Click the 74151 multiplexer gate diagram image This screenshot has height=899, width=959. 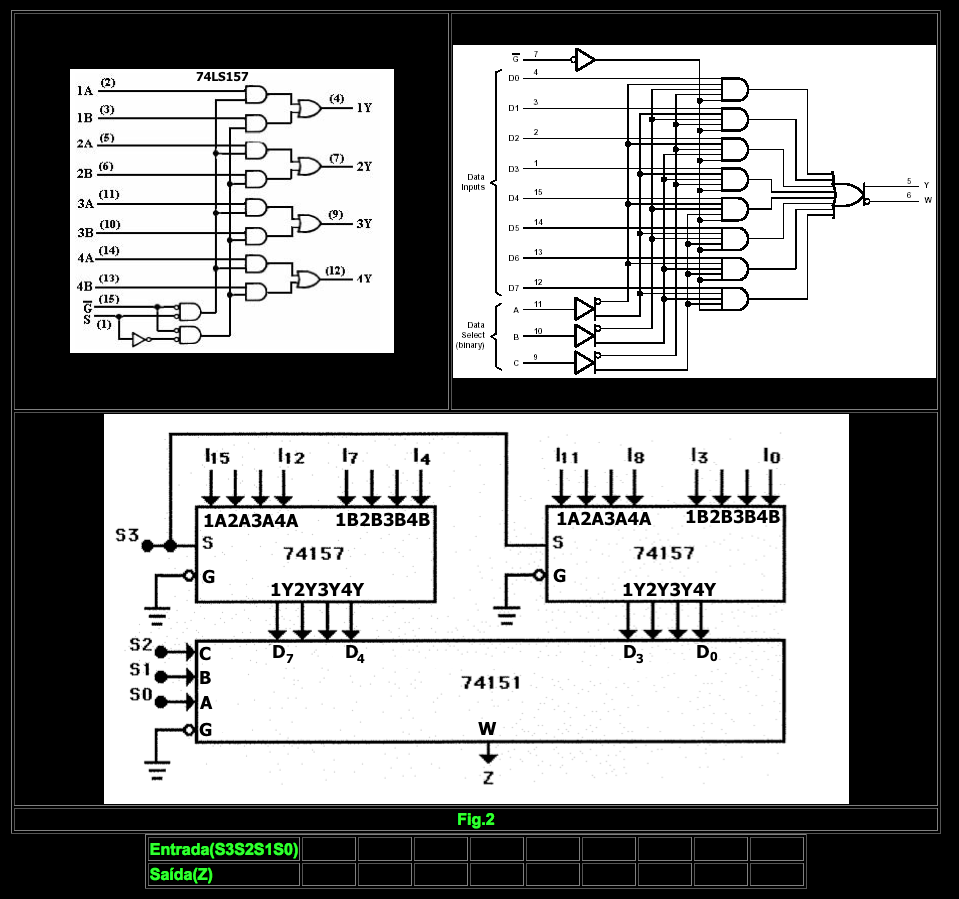click(x=694, y=211)
